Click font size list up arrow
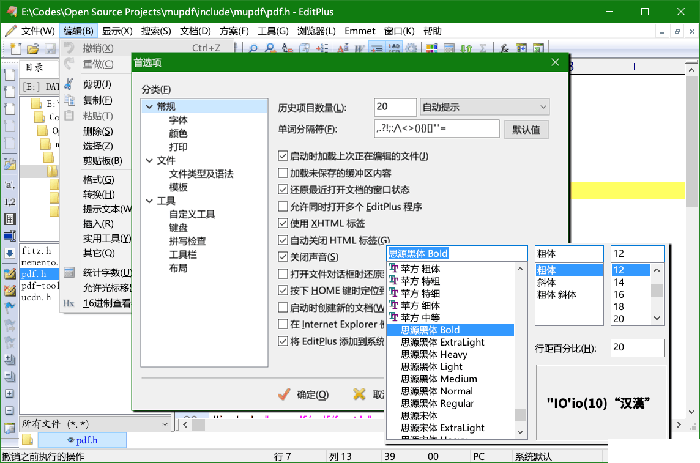This screenshot has height=463, width=700. (x=656, y=271)
